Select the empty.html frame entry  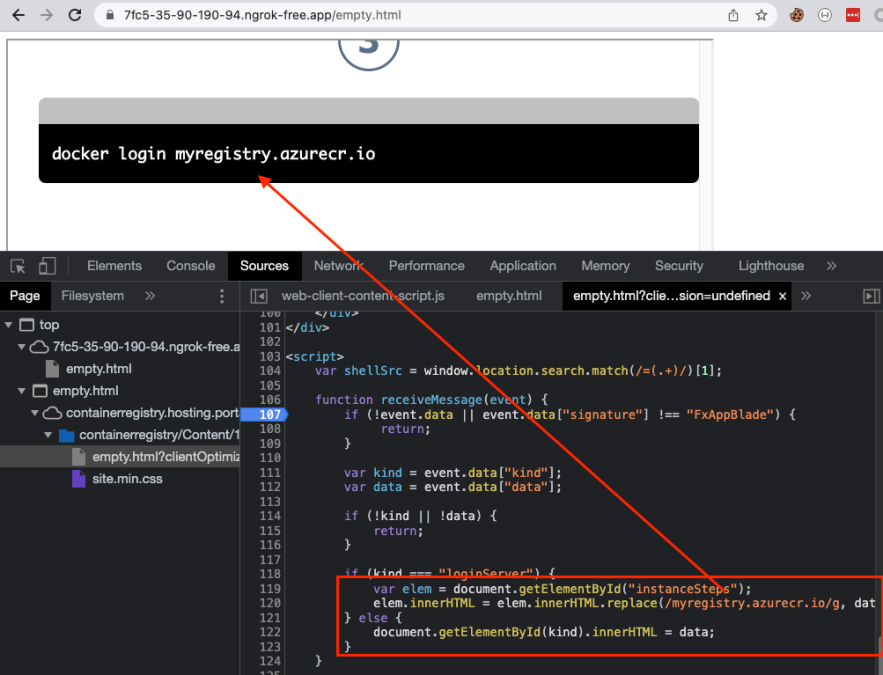(86, 391)
